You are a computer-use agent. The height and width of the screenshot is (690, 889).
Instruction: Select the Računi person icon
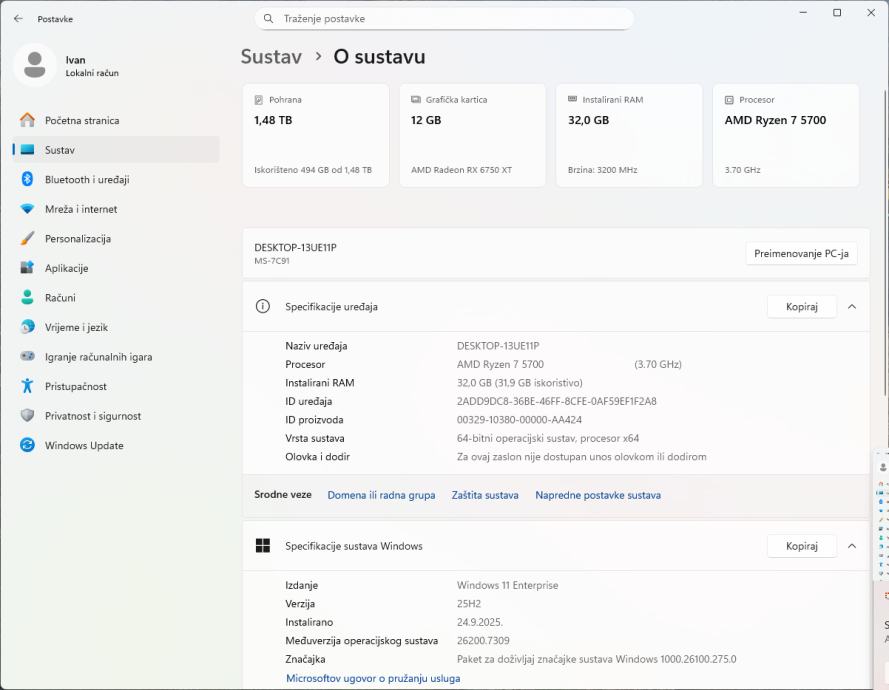point(27,298)
